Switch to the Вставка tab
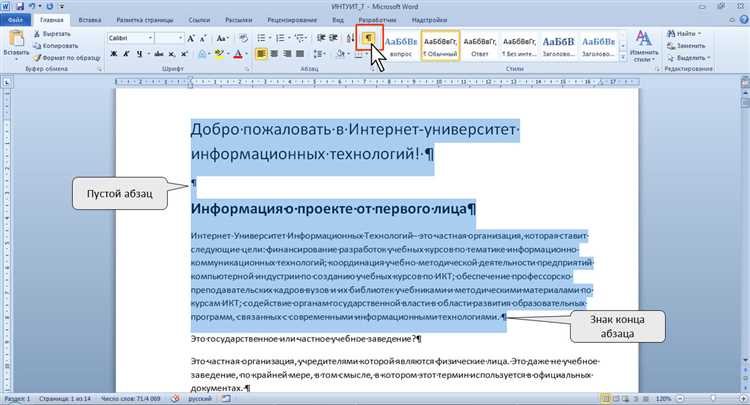 90,20
